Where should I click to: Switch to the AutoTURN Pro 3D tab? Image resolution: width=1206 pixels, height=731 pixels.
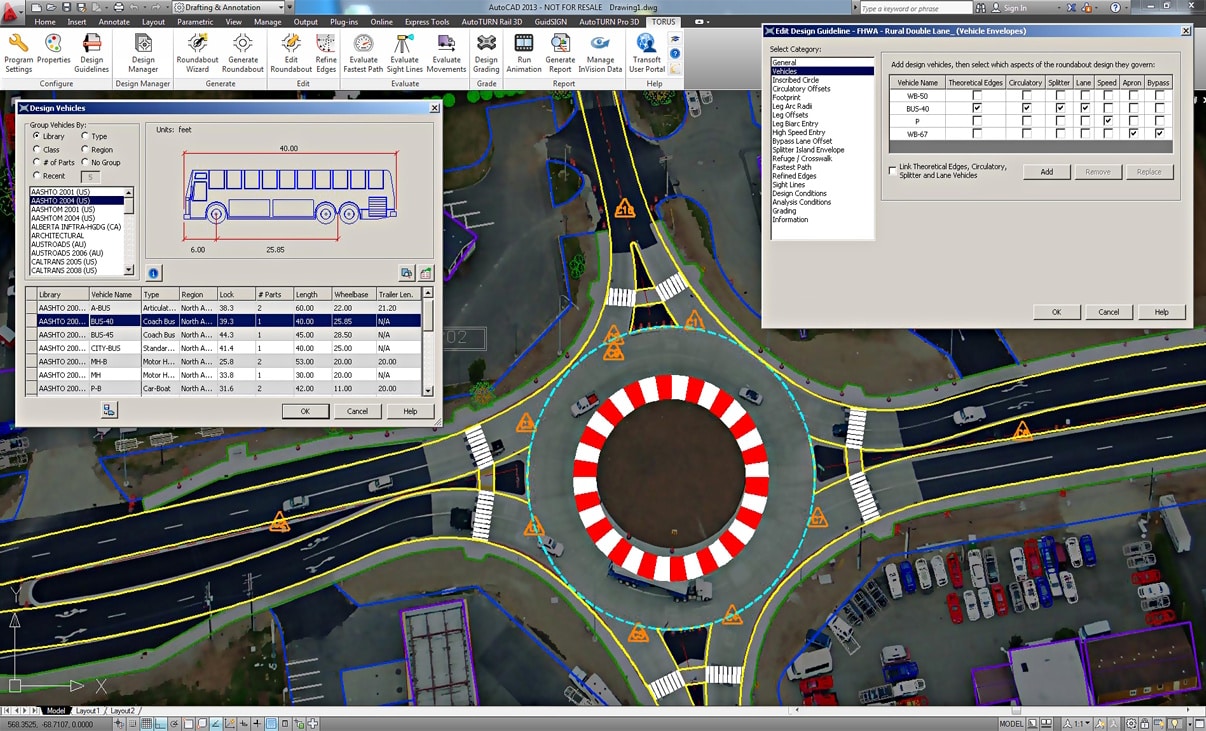(609, 21)
